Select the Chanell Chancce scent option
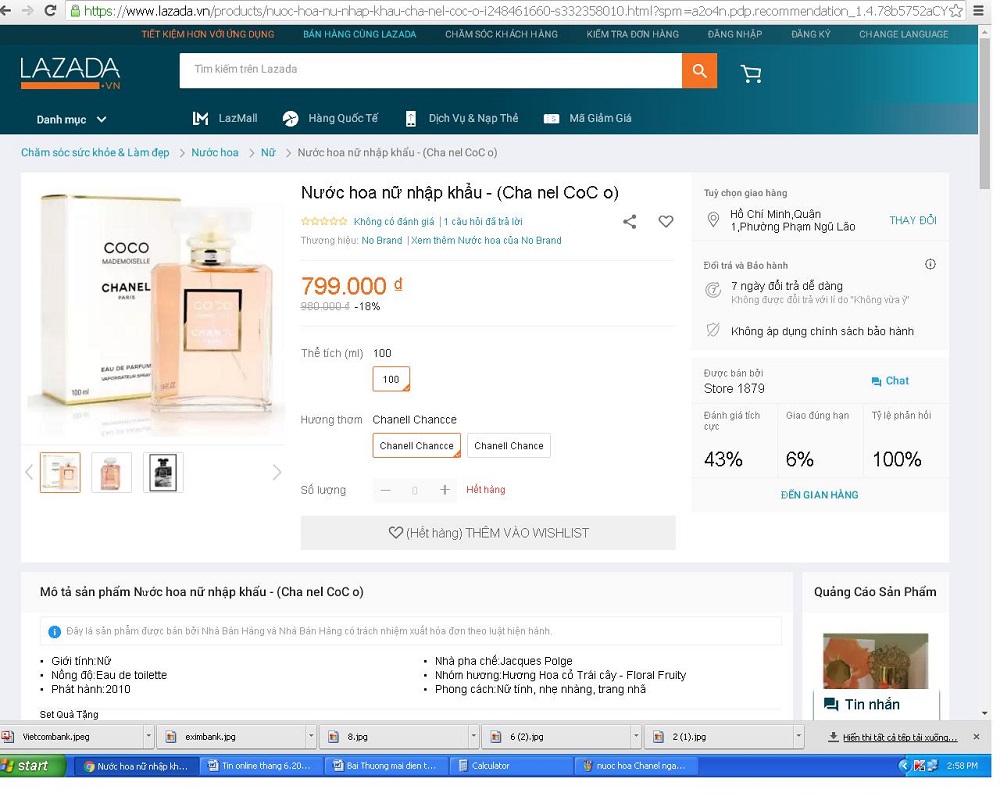Screen dimensions: 1000x800 pos(416,445)
